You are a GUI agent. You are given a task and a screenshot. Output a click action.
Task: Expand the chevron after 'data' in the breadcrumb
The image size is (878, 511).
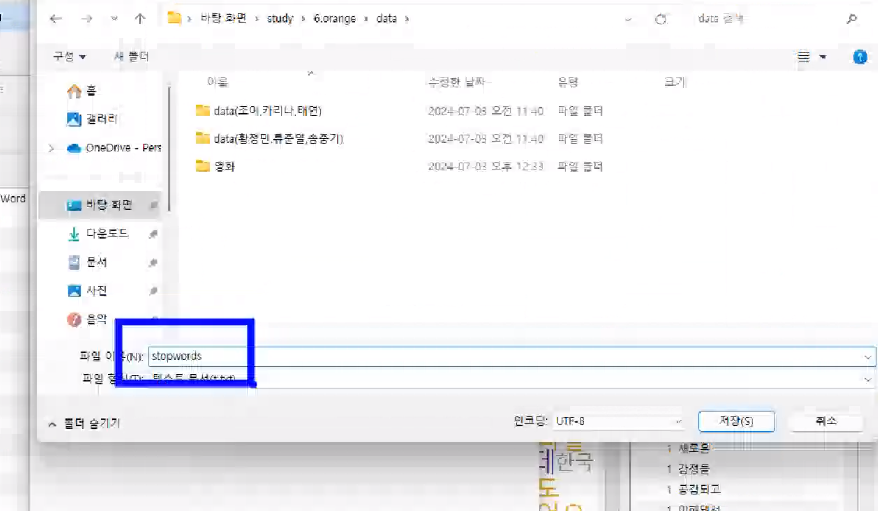click(407, 19)
